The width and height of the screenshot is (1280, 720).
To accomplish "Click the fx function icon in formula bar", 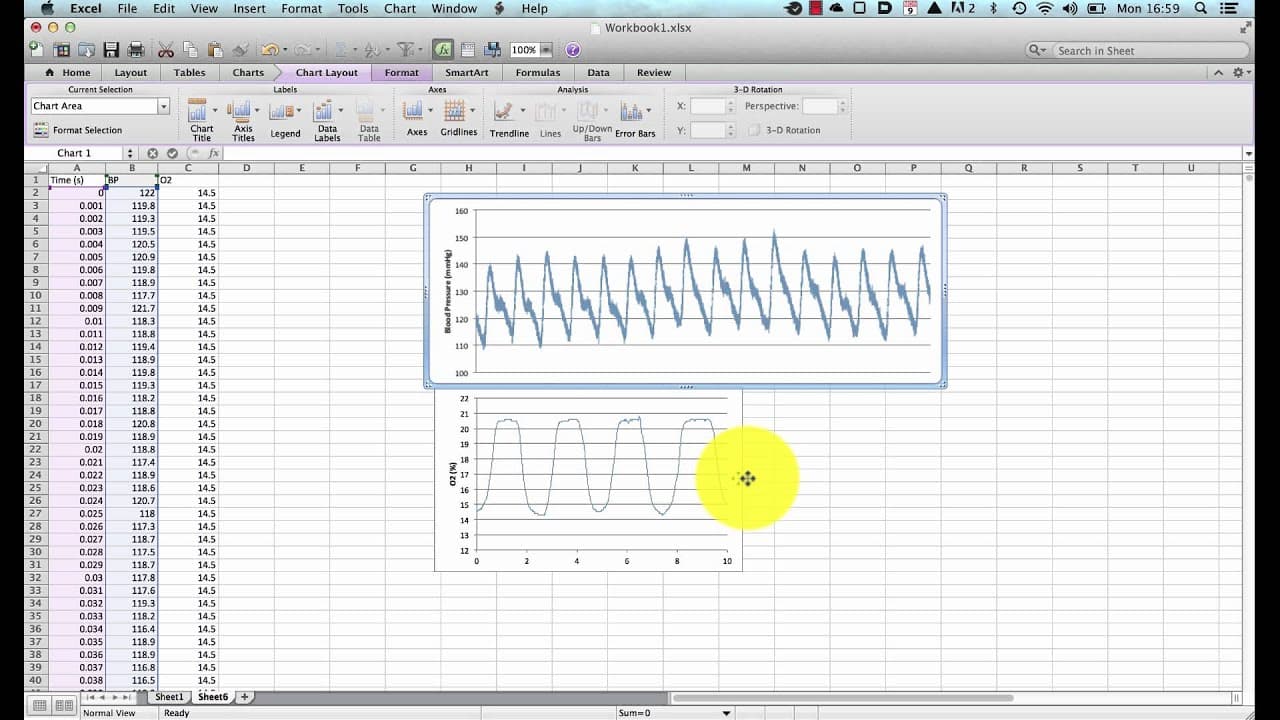I will tap(214, 153).
